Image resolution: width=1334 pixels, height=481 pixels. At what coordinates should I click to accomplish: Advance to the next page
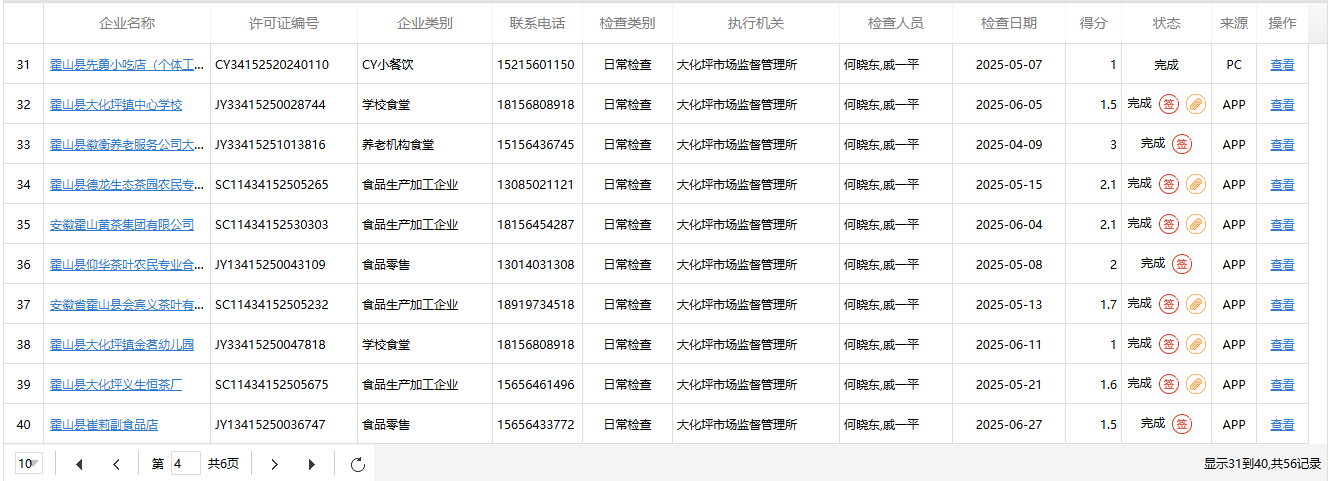[x=275, y=464]
